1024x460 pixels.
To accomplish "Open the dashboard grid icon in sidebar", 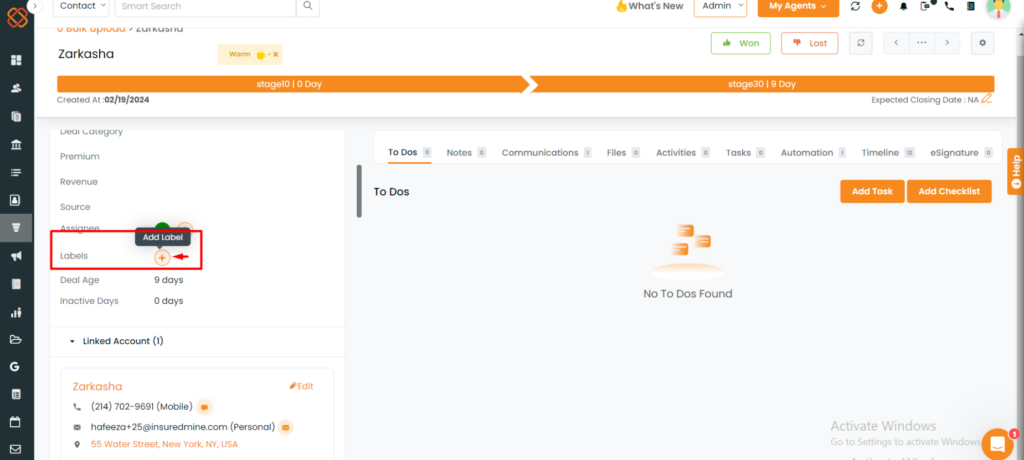I will pyautogui.click(x=16, y=60).
